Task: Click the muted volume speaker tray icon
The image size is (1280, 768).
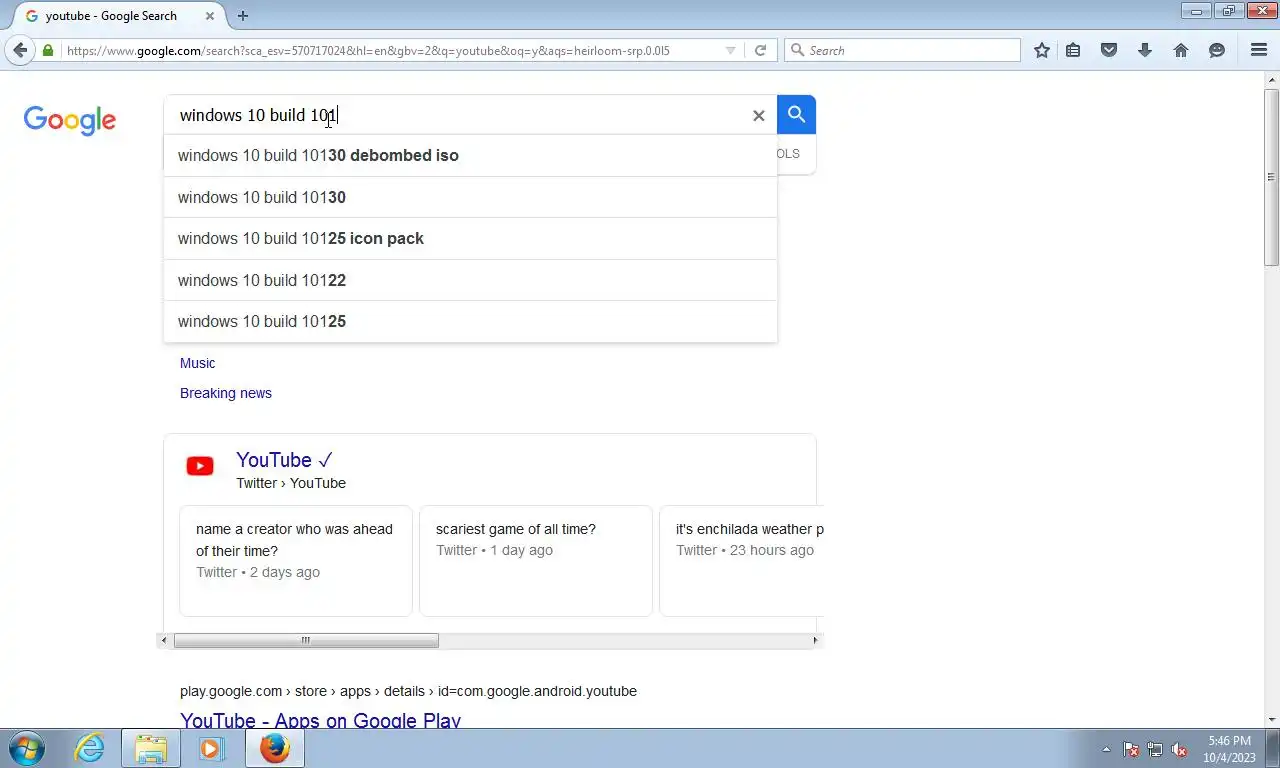Action: [1180, 749]
